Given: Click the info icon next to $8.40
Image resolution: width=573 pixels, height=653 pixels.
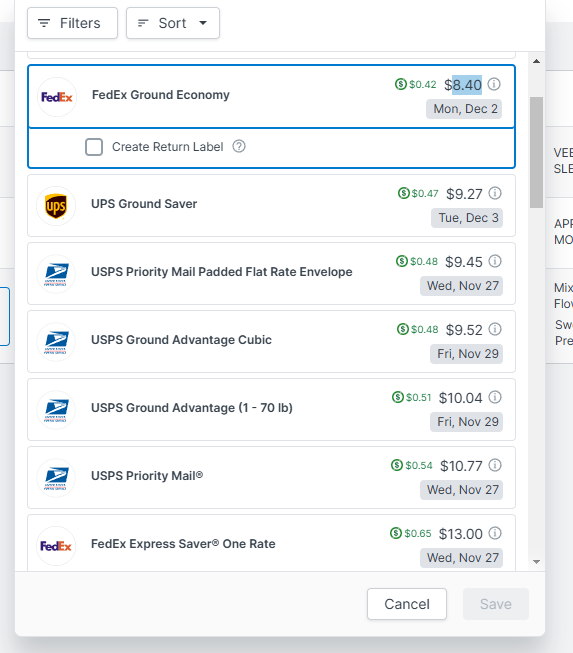Looking at the screenshot, I should [x=494, y=84].
